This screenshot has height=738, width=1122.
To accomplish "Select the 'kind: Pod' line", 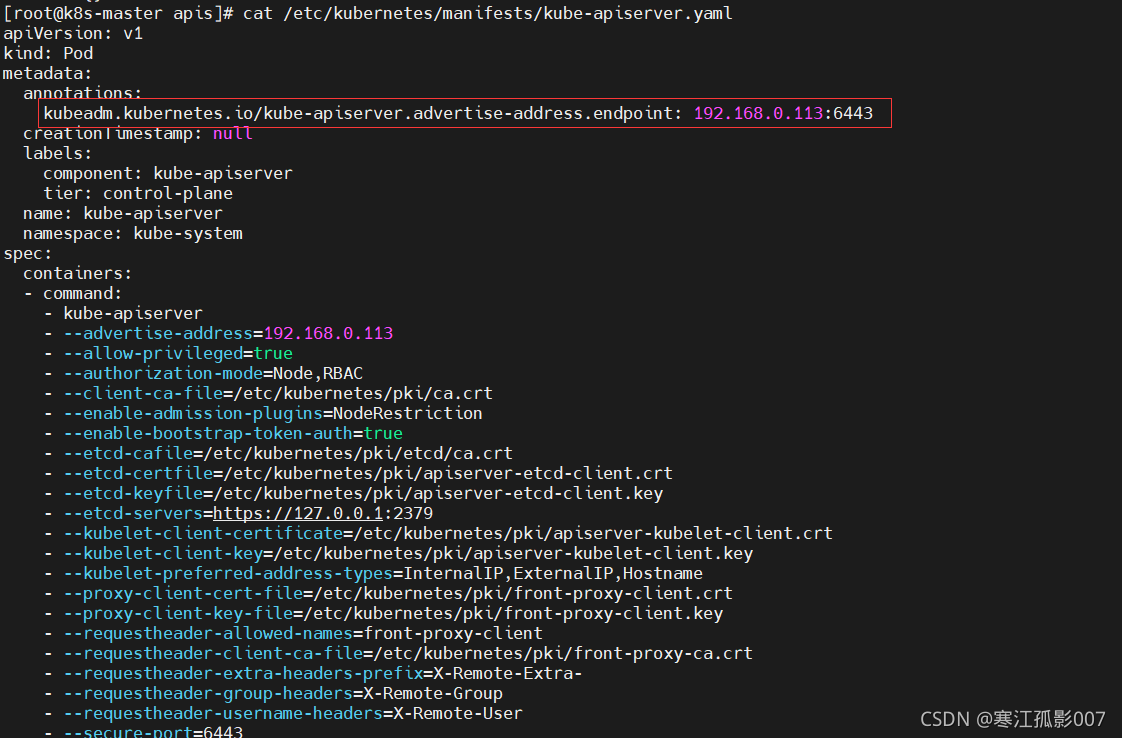I will click(48, 53).
